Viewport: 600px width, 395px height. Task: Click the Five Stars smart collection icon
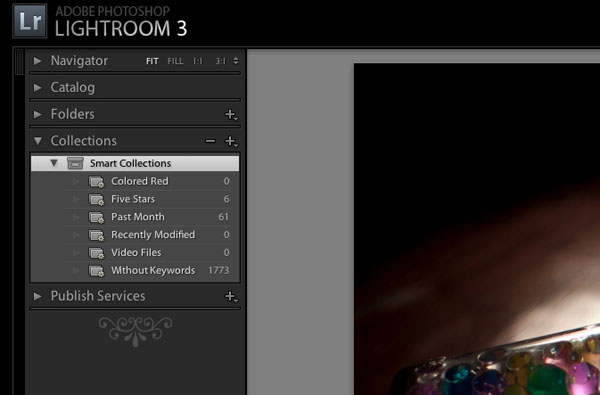point(96,199)
